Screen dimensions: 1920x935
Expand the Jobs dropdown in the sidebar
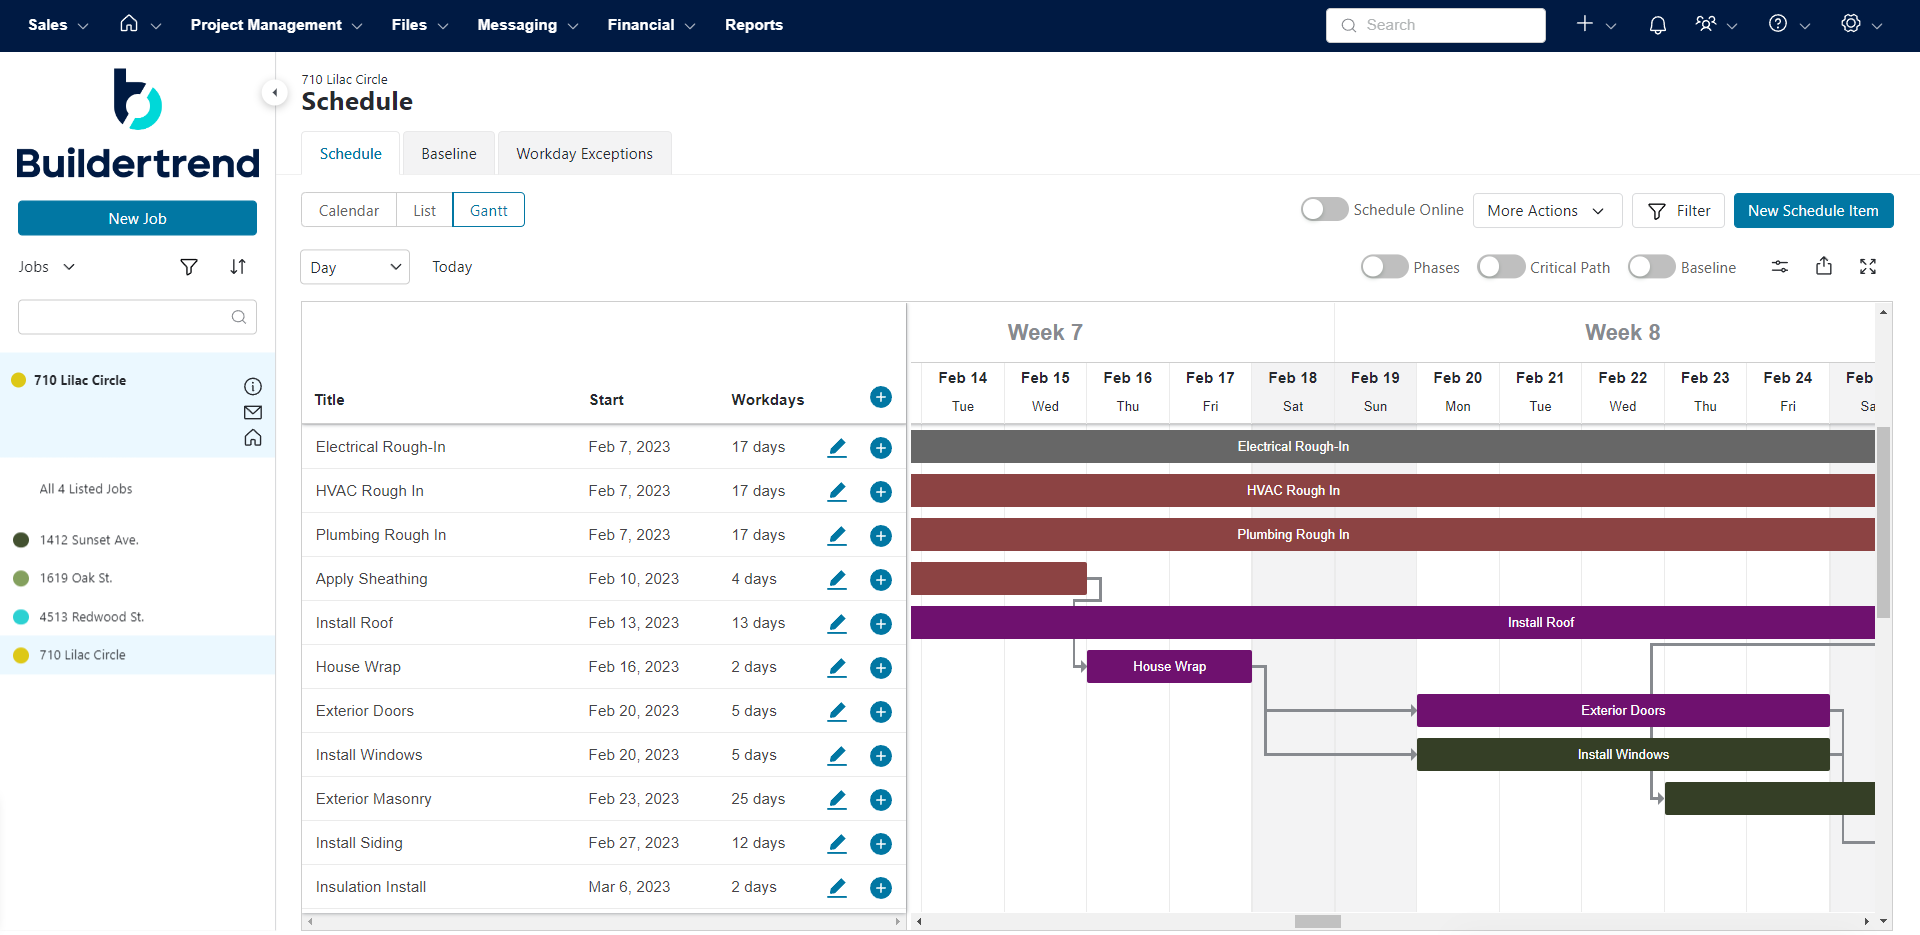coord(45,266)
